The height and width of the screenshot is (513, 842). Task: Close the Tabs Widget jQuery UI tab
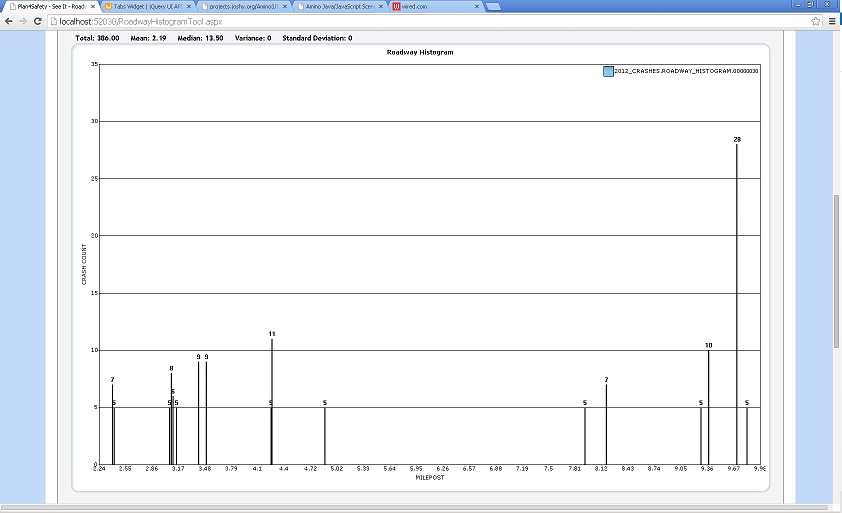[188, 6]
